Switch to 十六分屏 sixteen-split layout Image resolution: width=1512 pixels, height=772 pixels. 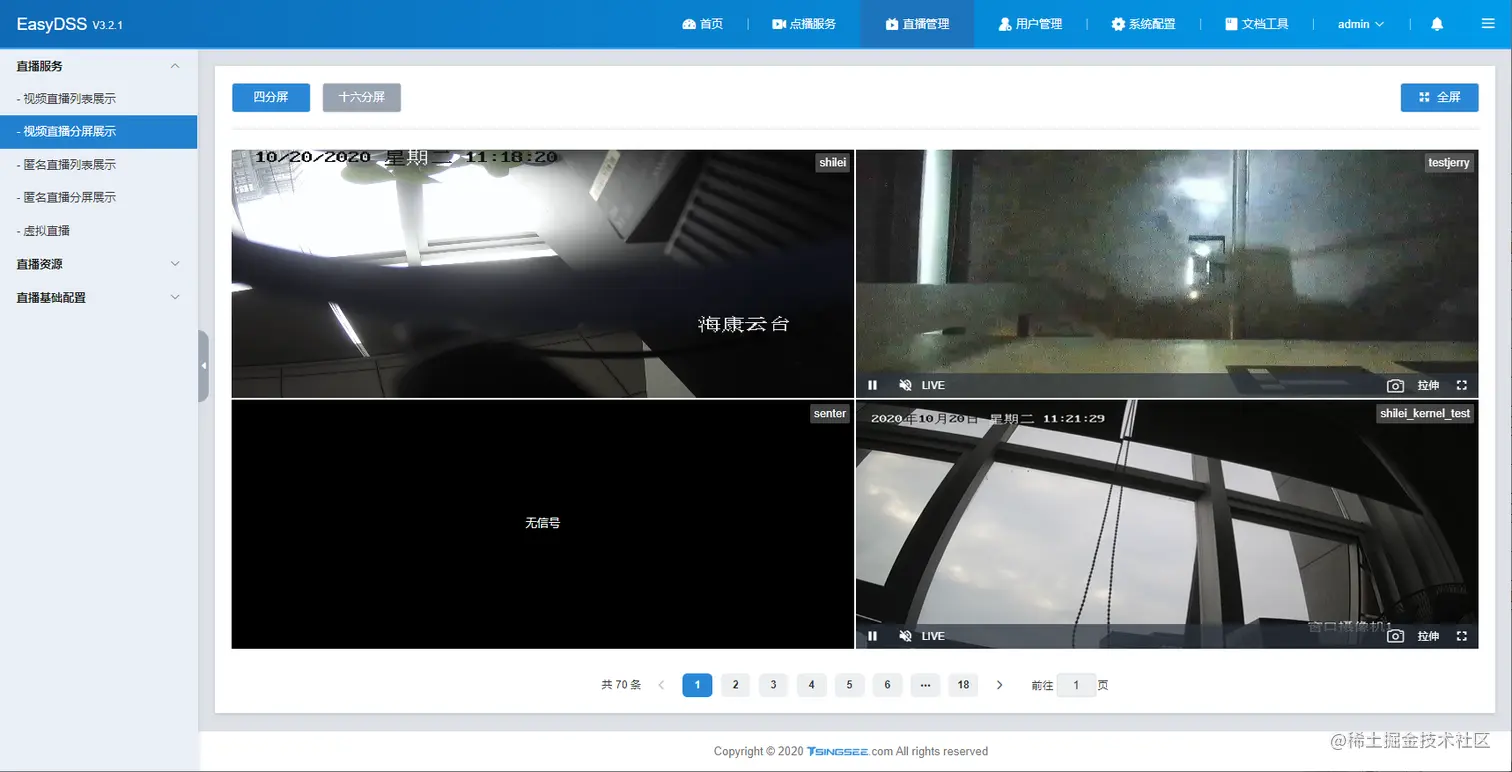[361, 97]
